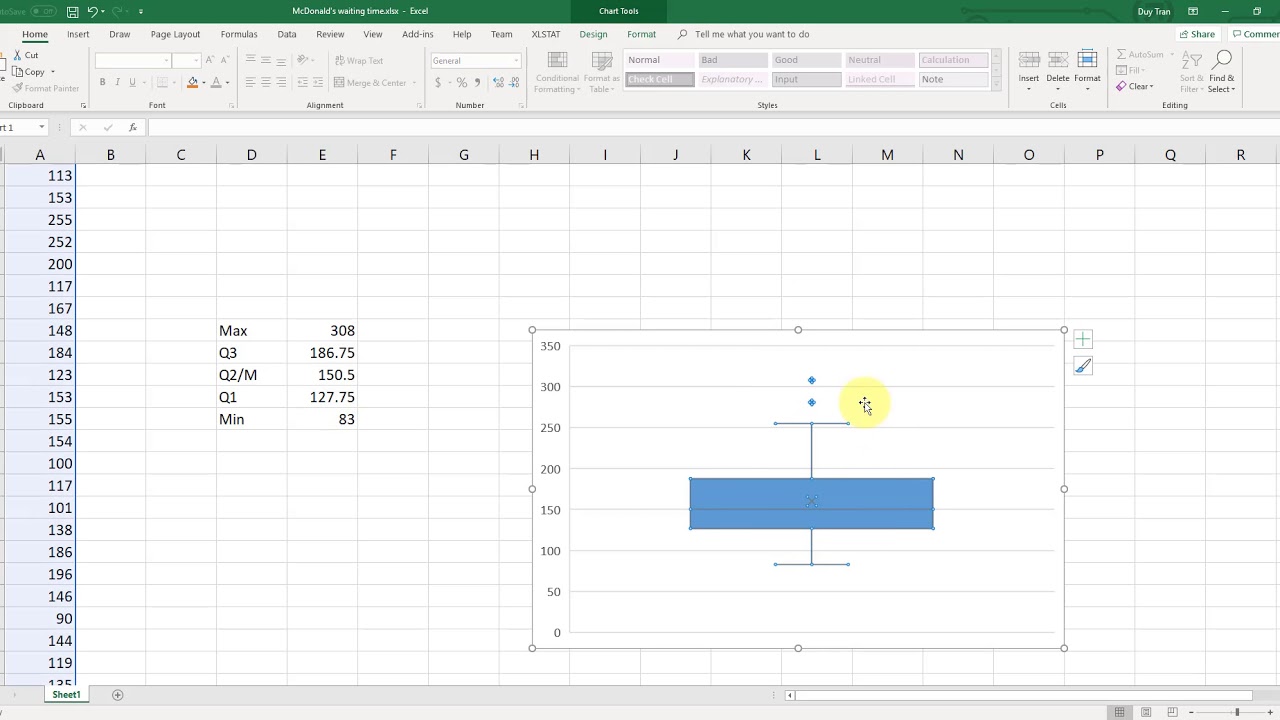Image resolution: width=1280 pixels, height=720 pixels.
Task: Open the XLSTAT ribbon tab
Action: coord(546,34)
